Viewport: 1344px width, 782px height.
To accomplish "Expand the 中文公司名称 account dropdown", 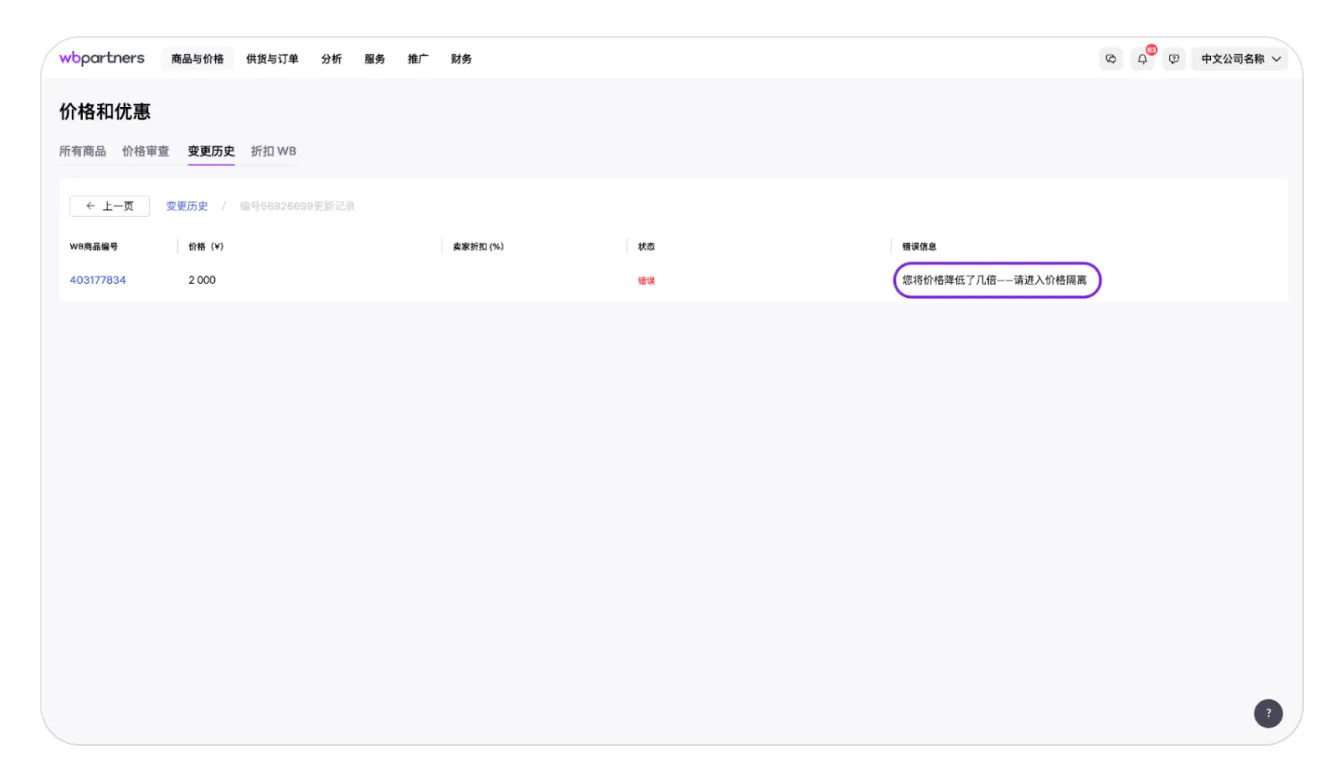I will [x=1240, y=59].
